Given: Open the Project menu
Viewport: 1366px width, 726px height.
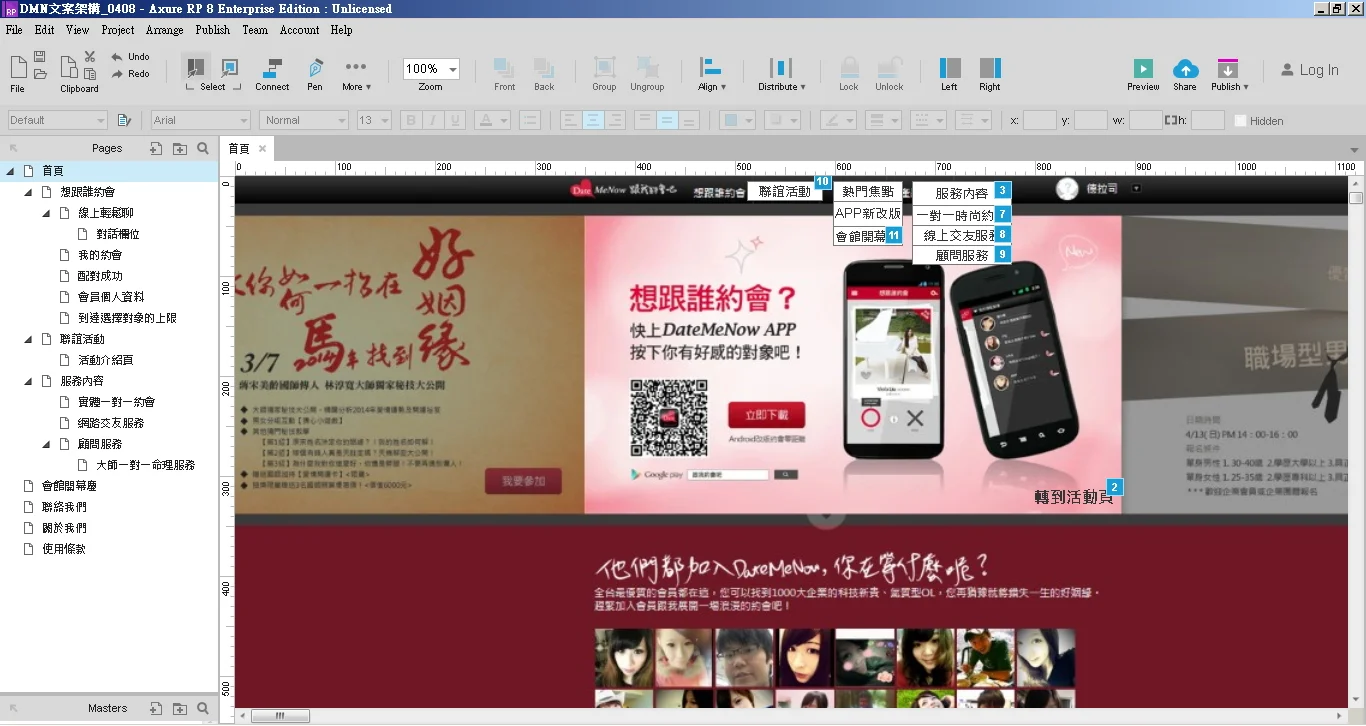Looking at the screenshot, I should pyautogui.click(x=118, y=30).
